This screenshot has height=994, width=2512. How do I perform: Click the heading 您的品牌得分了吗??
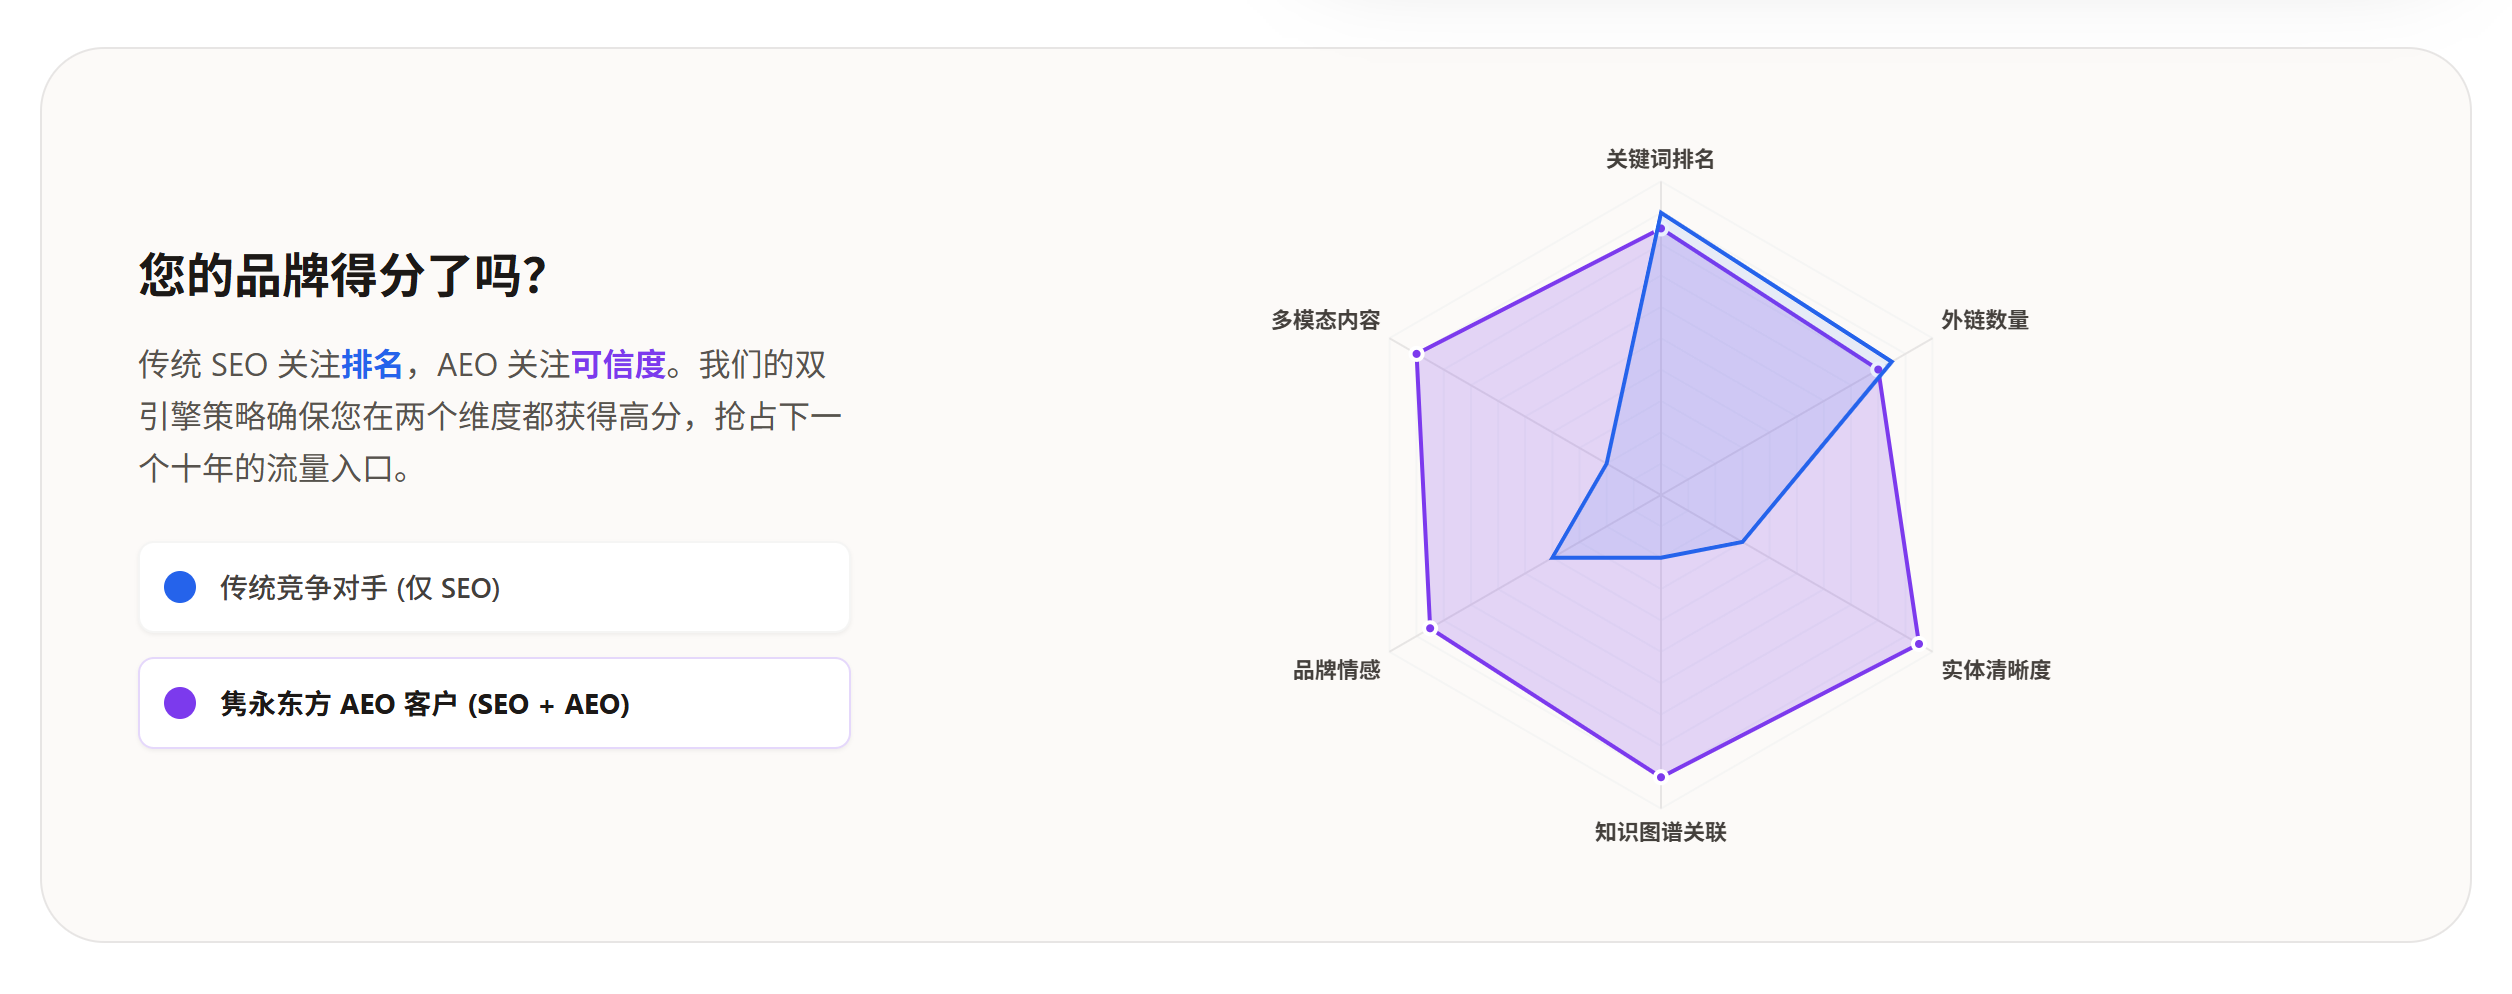(342, 275)
